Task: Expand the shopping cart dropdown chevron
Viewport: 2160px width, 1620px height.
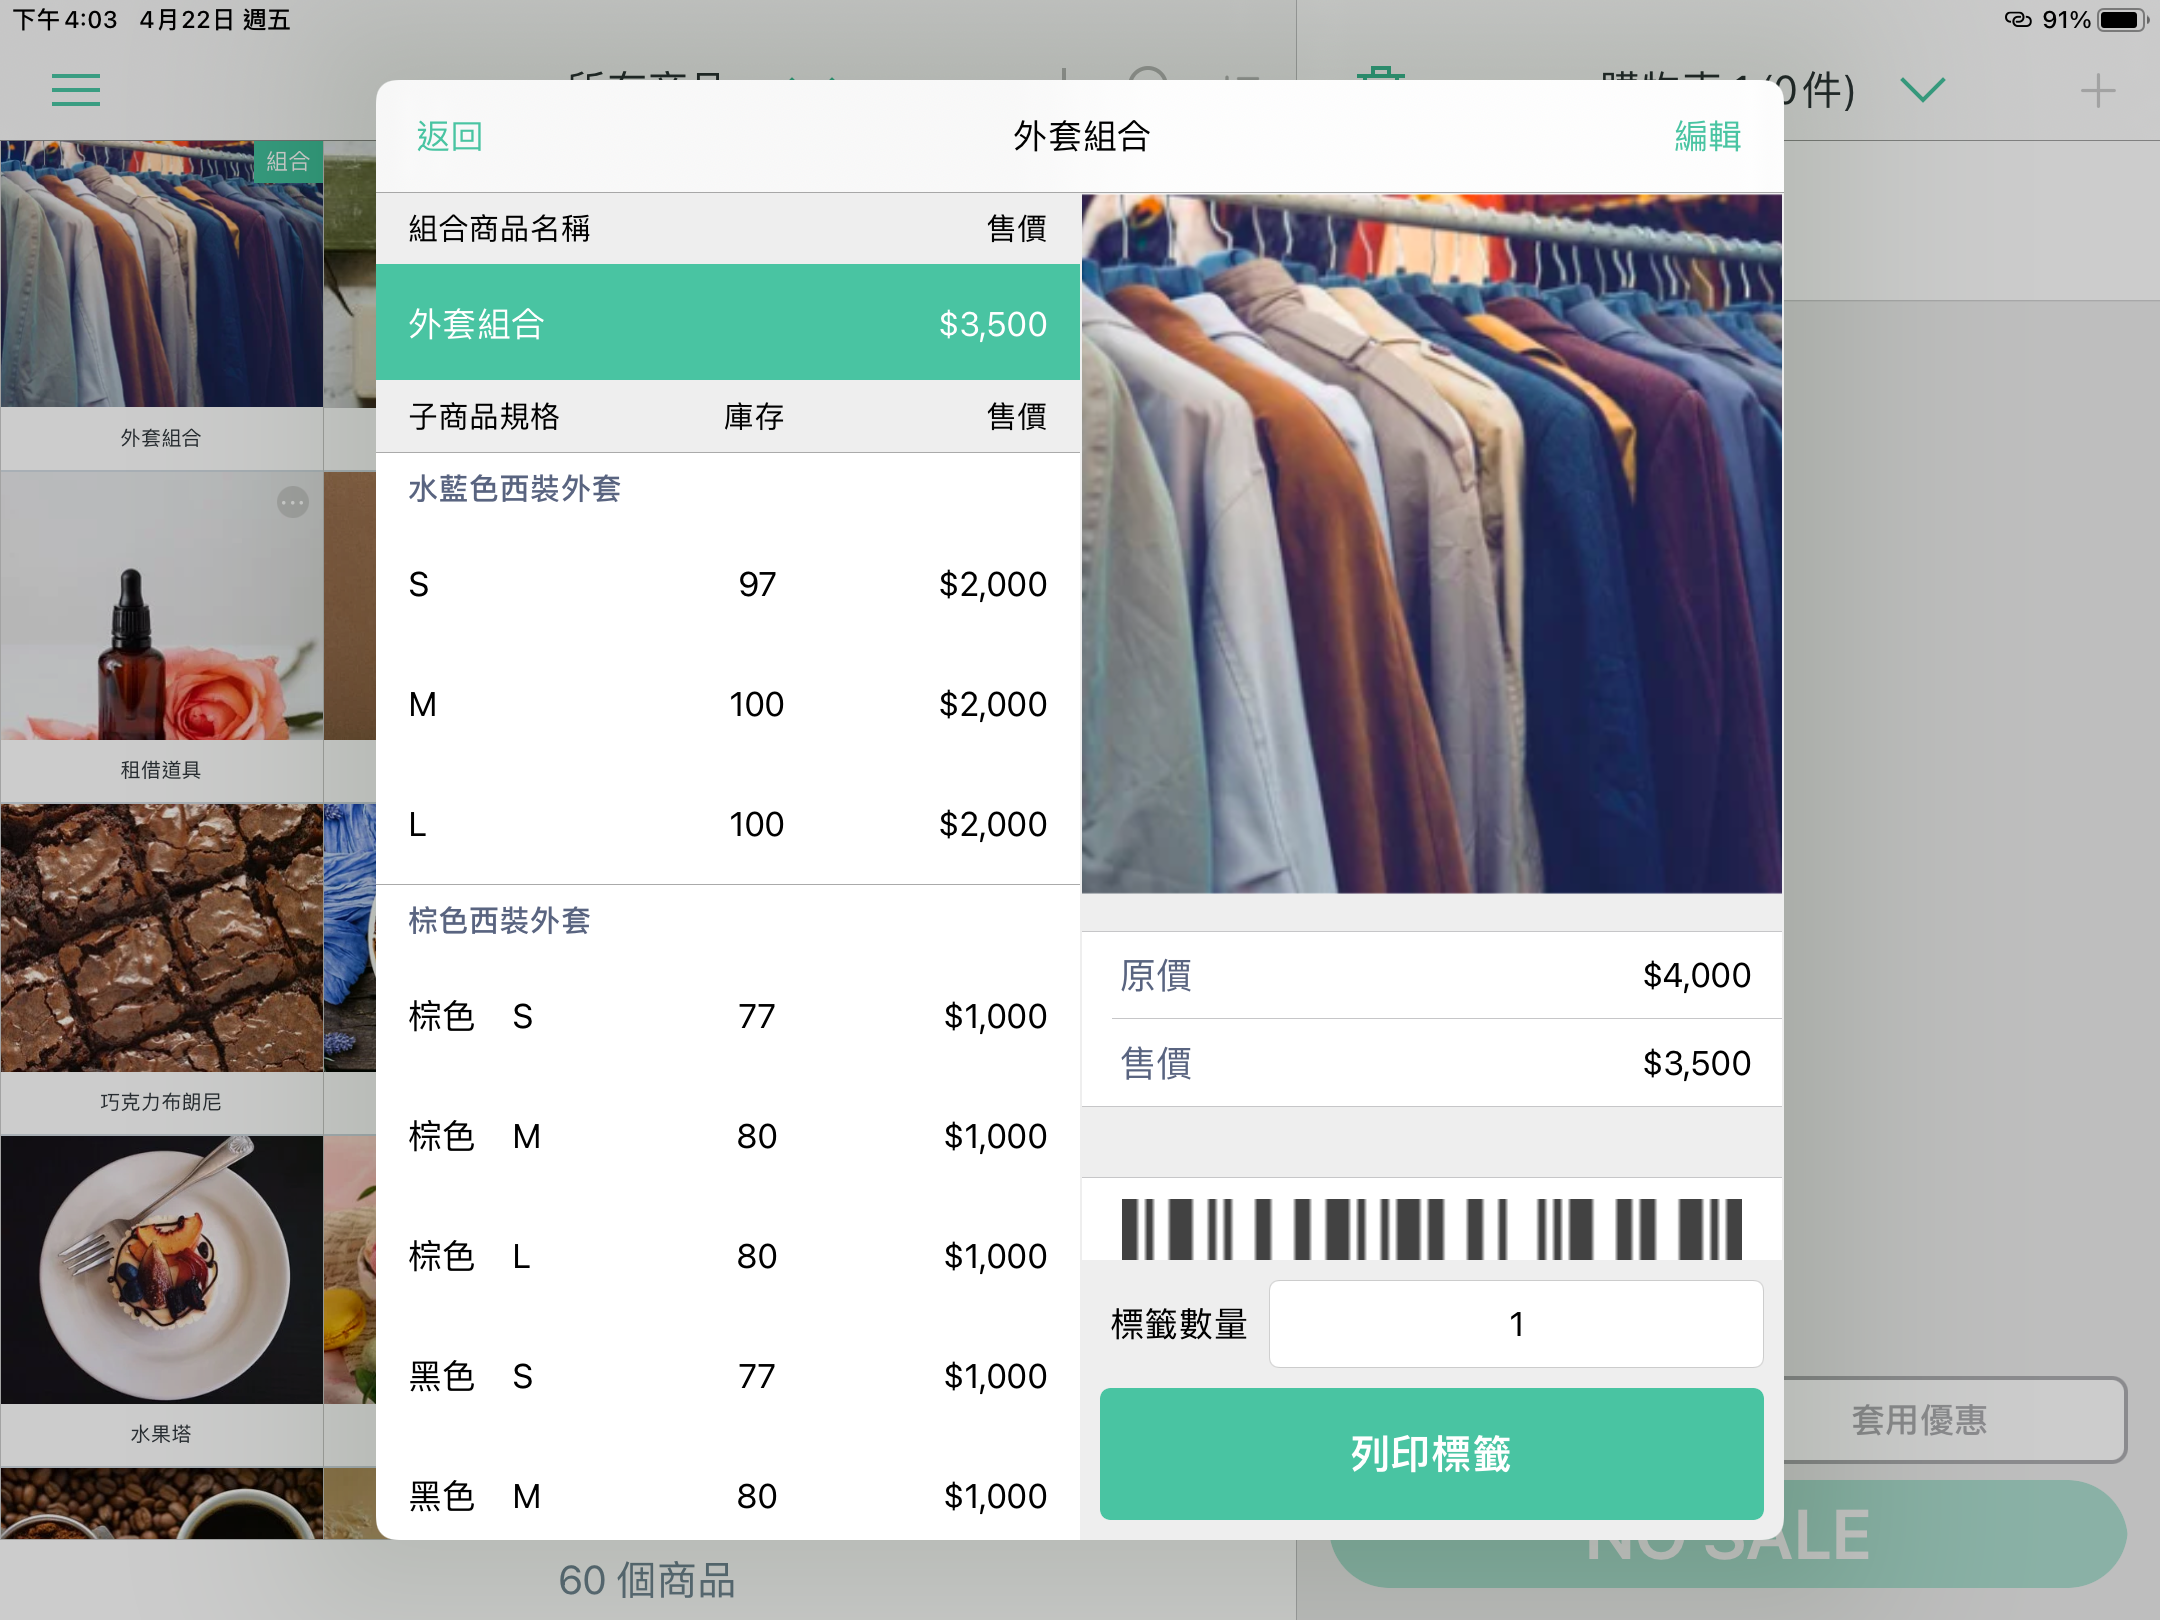Action: coord(1922,90)
